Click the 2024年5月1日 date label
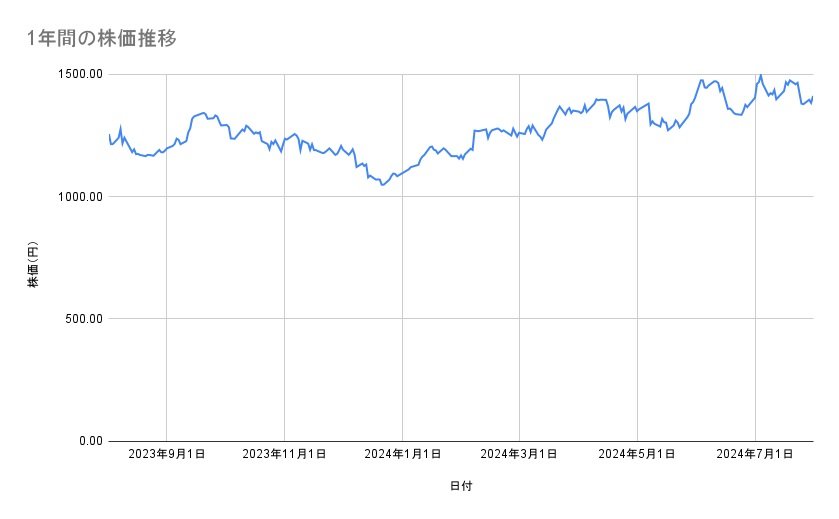The image size is (839, 519). (638, 455)
